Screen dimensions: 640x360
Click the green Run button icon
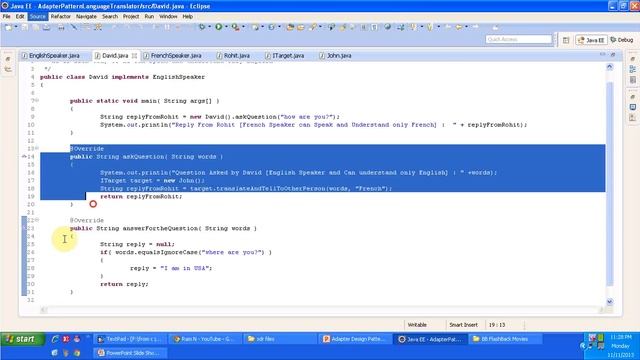[x=219, y=27]
